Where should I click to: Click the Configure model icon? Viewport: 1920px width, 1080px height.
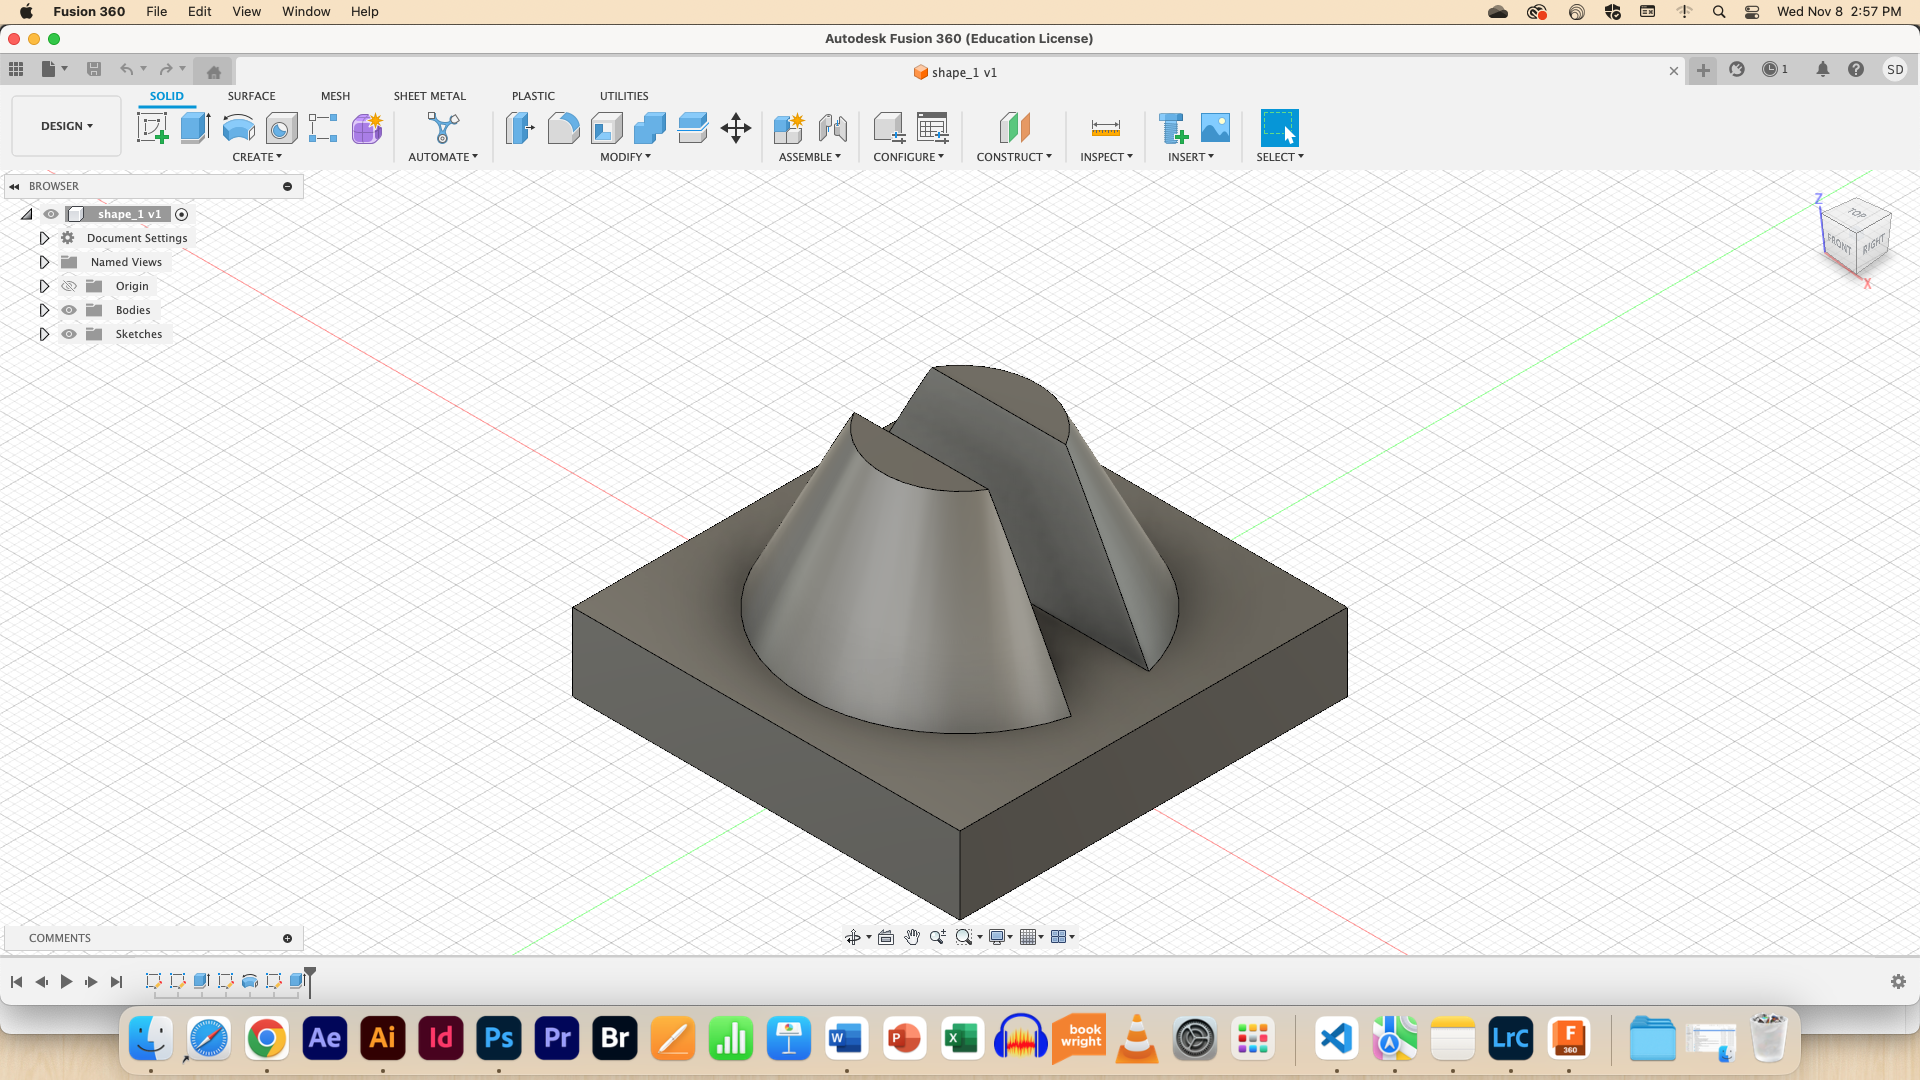click(889, 128)
